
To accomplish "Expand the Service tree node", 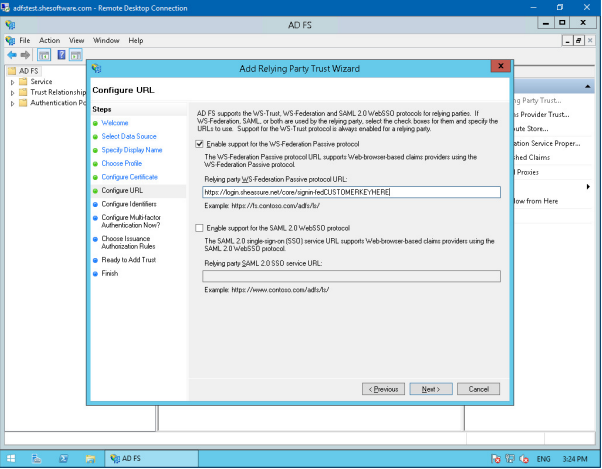I will click(x=12, y=82).
